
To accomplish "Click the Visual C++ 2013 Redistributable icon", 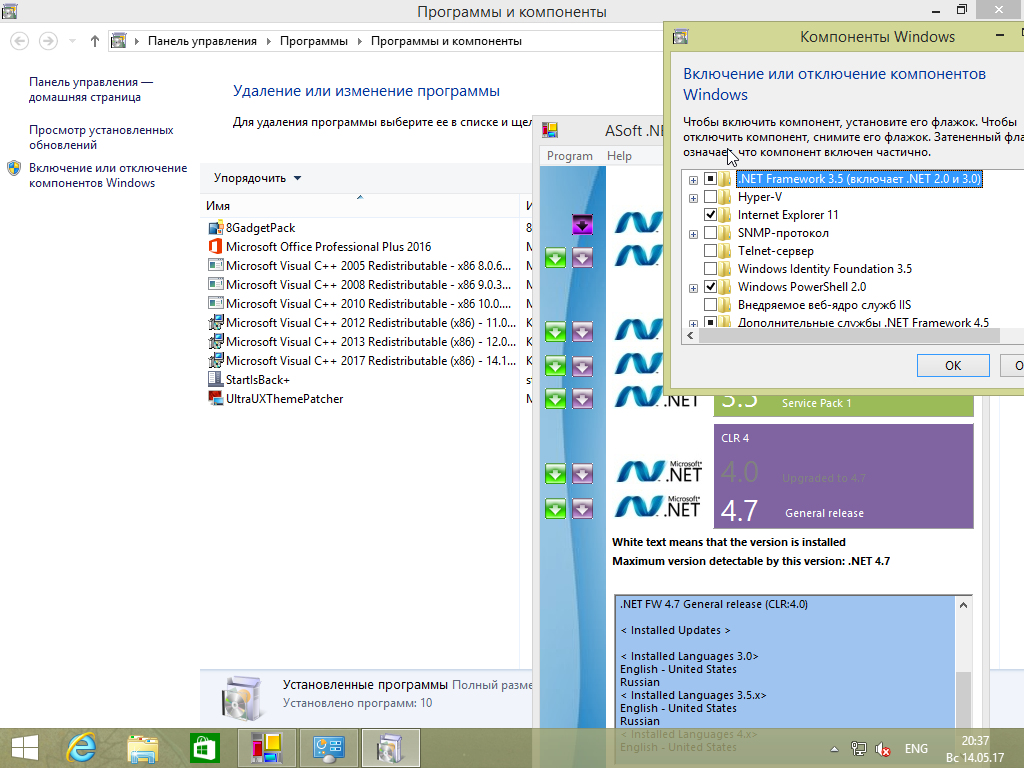I will [x=216, y=342].
